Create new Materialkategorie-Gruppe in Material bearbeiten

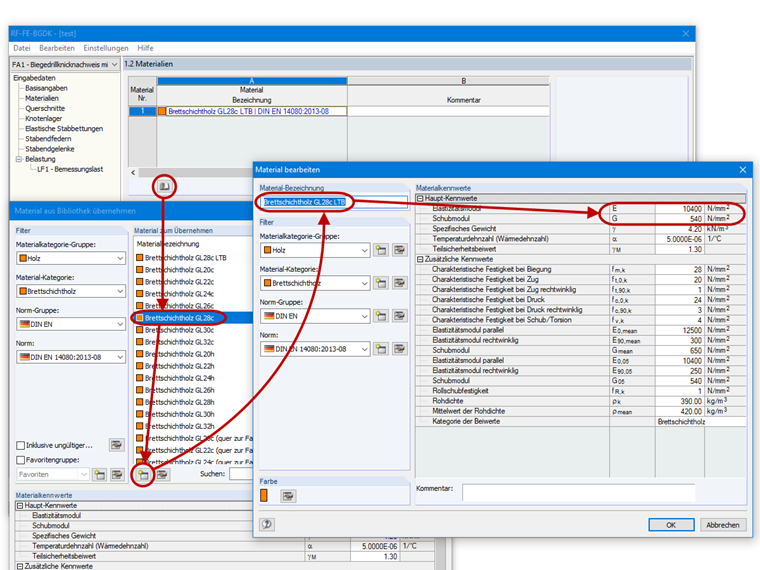381,250
